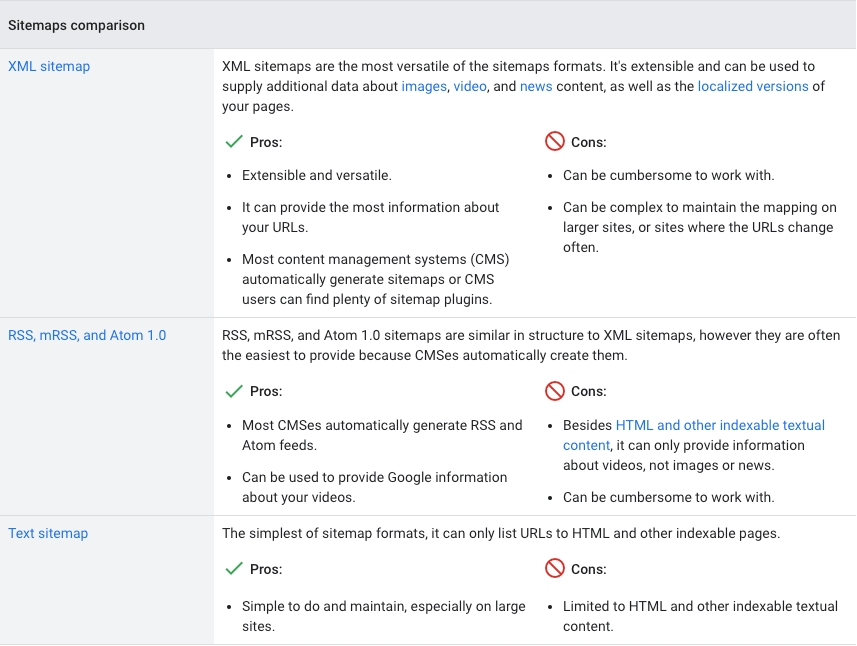Click the red Cons icon in RSS row

[x=555, y=391]
